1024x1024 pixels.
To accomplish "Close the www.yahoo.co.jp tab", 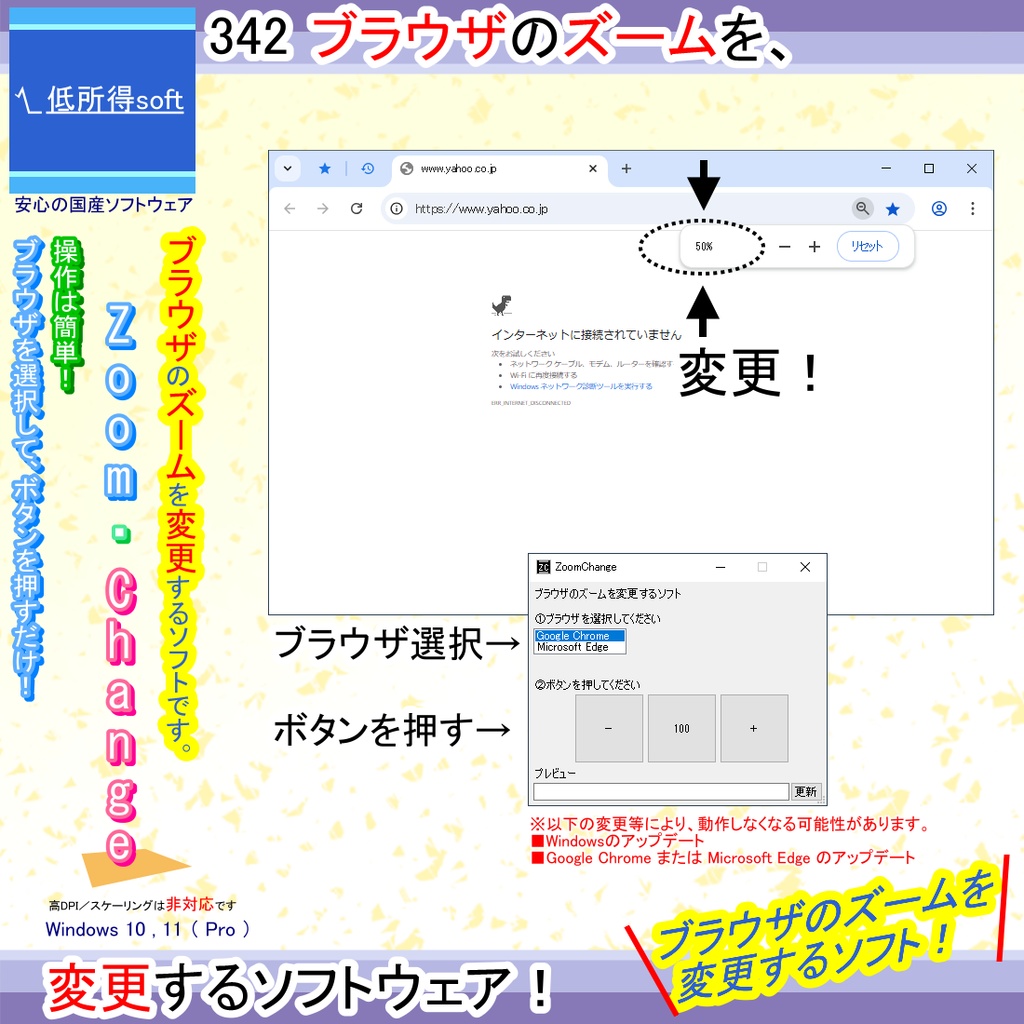I will (x=593, y=168).
